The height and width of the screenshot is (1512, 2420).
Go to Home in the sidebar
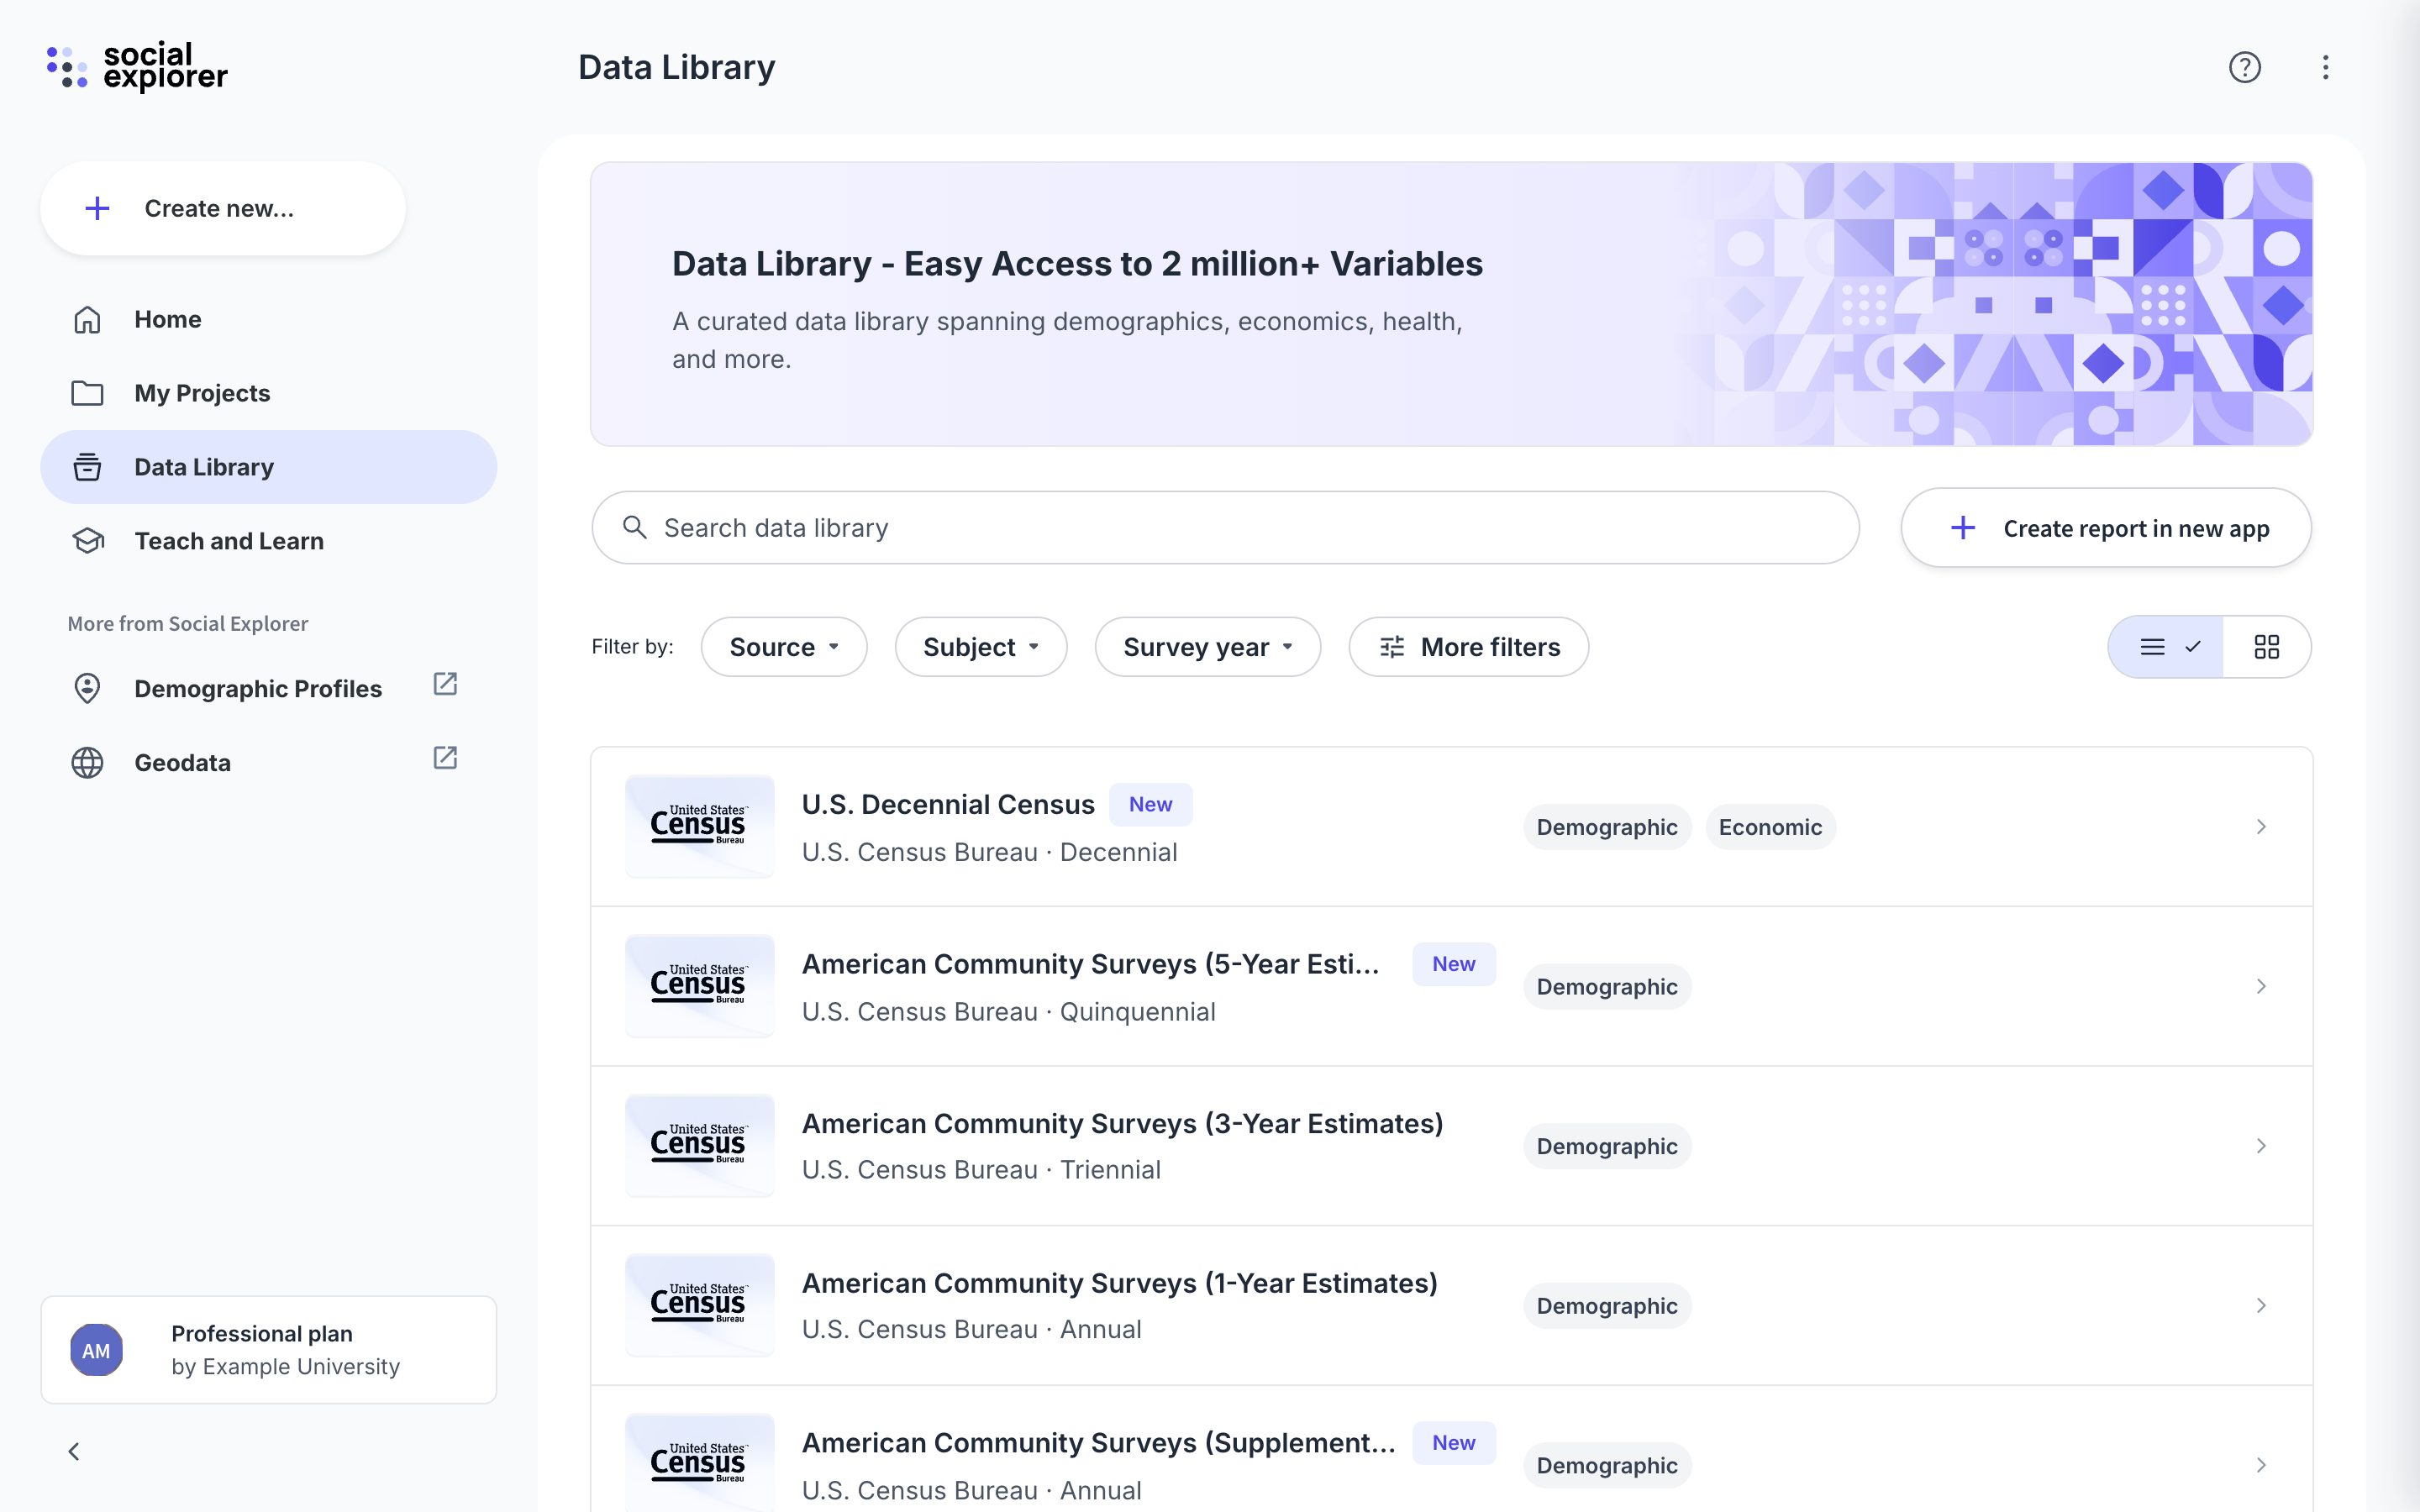[x=268, y=319]
